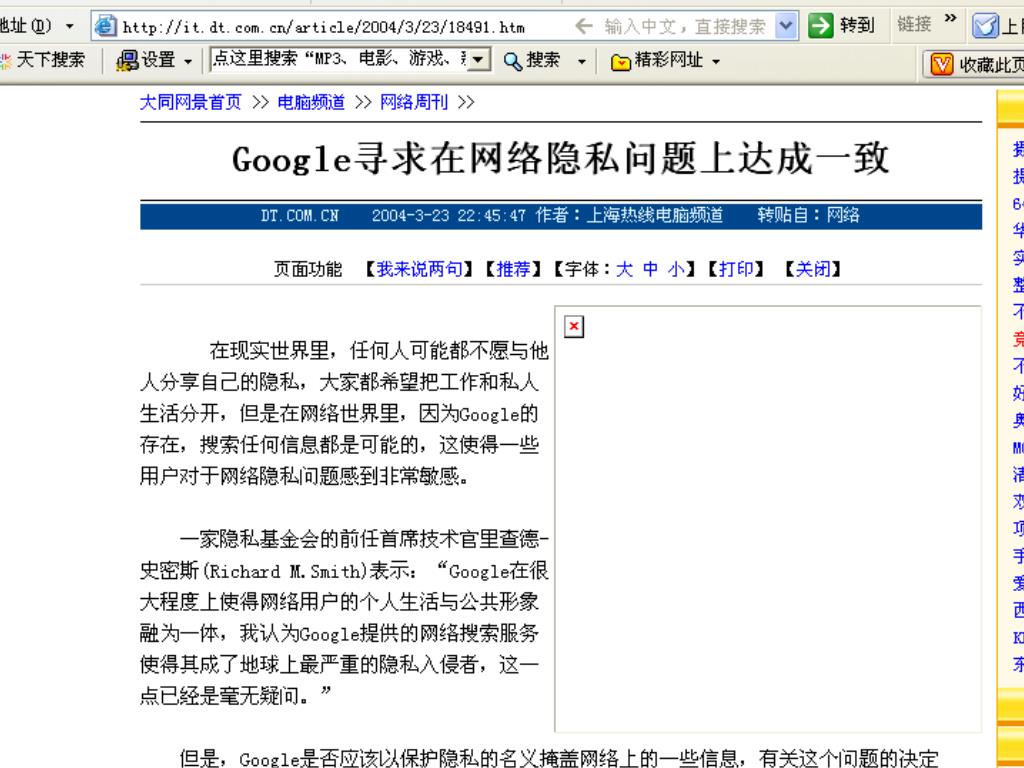Click the 打印 print link
This screenshot has width=1024, height=768.
736,269
